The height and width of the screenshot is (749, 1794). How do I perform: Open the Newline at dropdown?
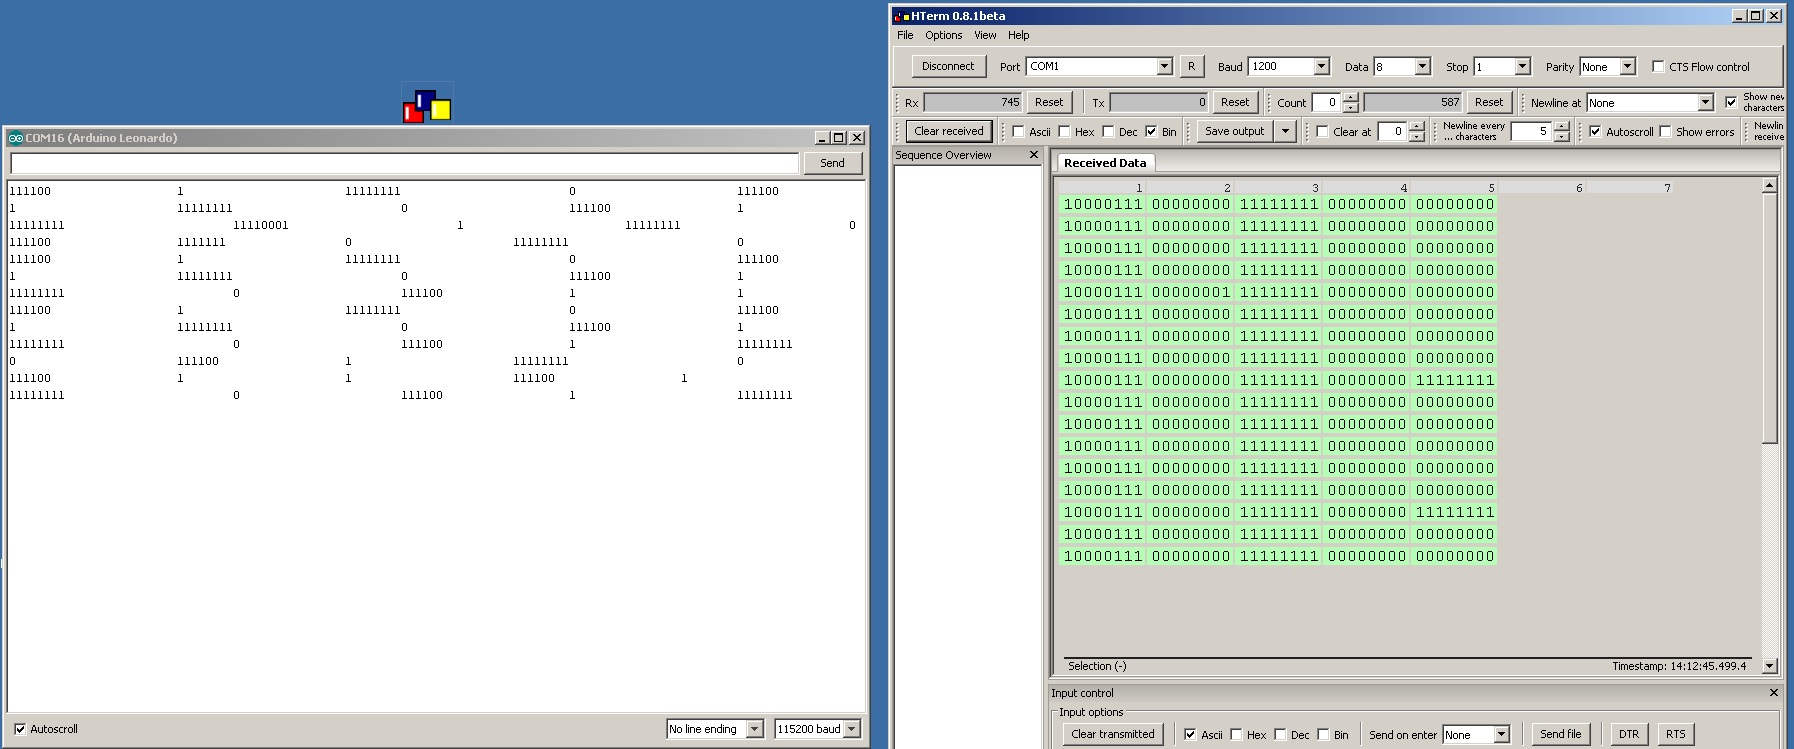click(1705, 102)
